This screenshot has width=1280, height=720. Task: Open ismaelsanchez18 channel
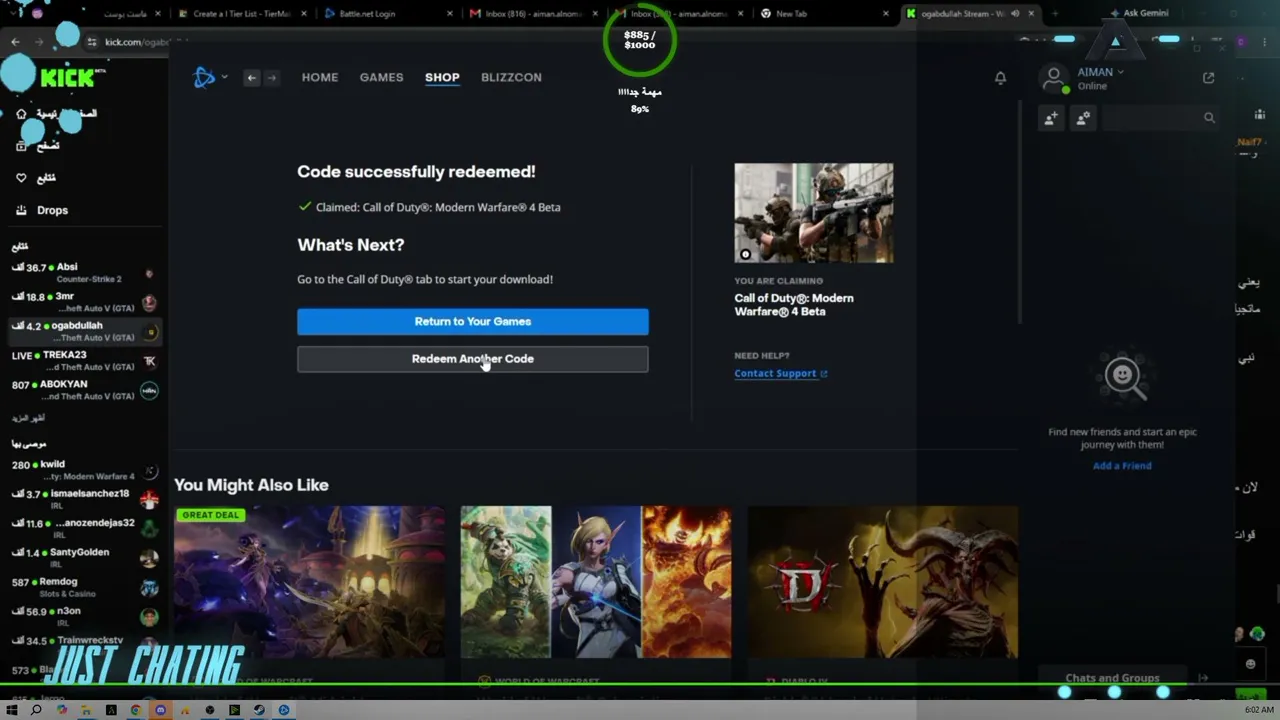click(x=85, y=499)
